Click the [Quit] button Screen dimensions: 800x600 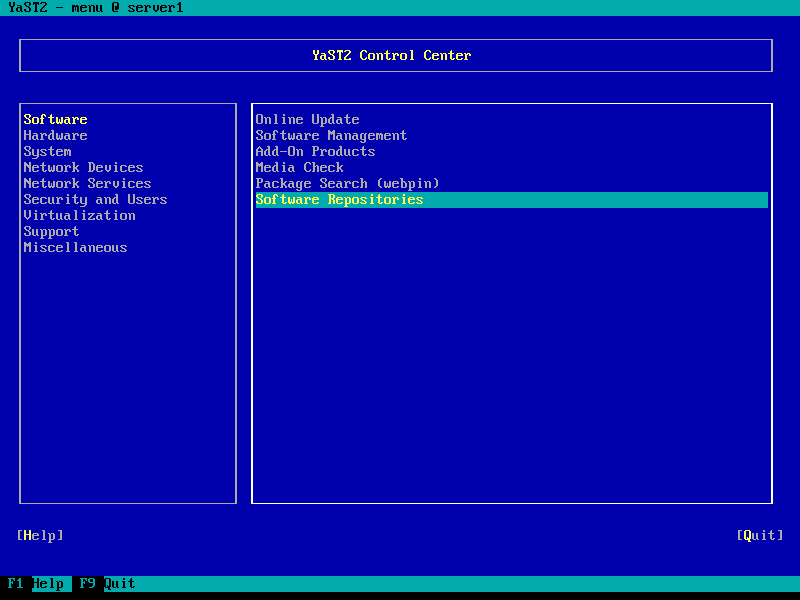(760, 535)
